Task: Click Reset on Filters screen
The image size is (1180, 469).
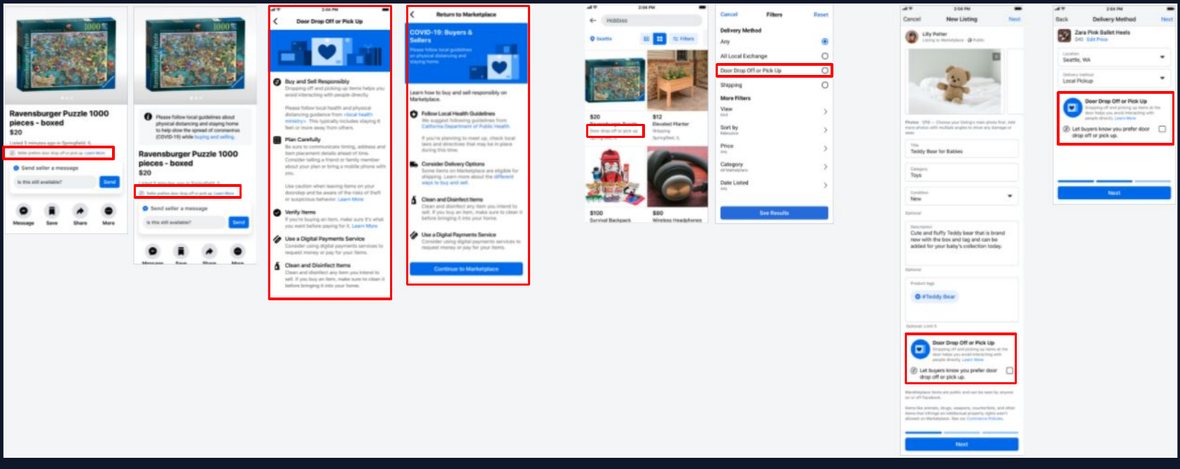Action: 820,14
